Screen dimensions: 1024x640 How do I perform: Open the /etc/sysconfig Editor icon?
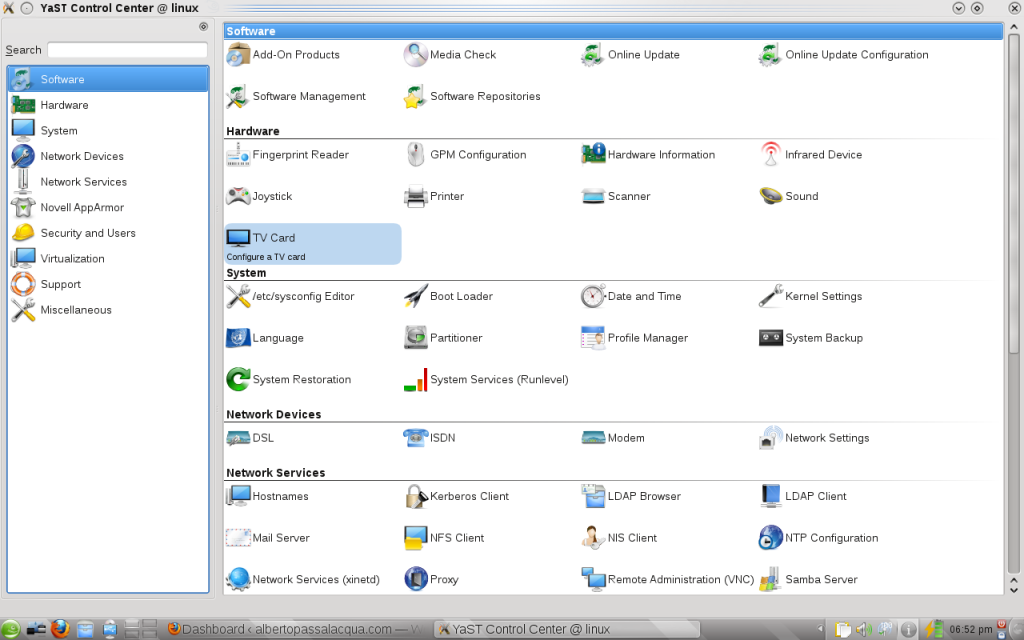click(x=238, y=296)
